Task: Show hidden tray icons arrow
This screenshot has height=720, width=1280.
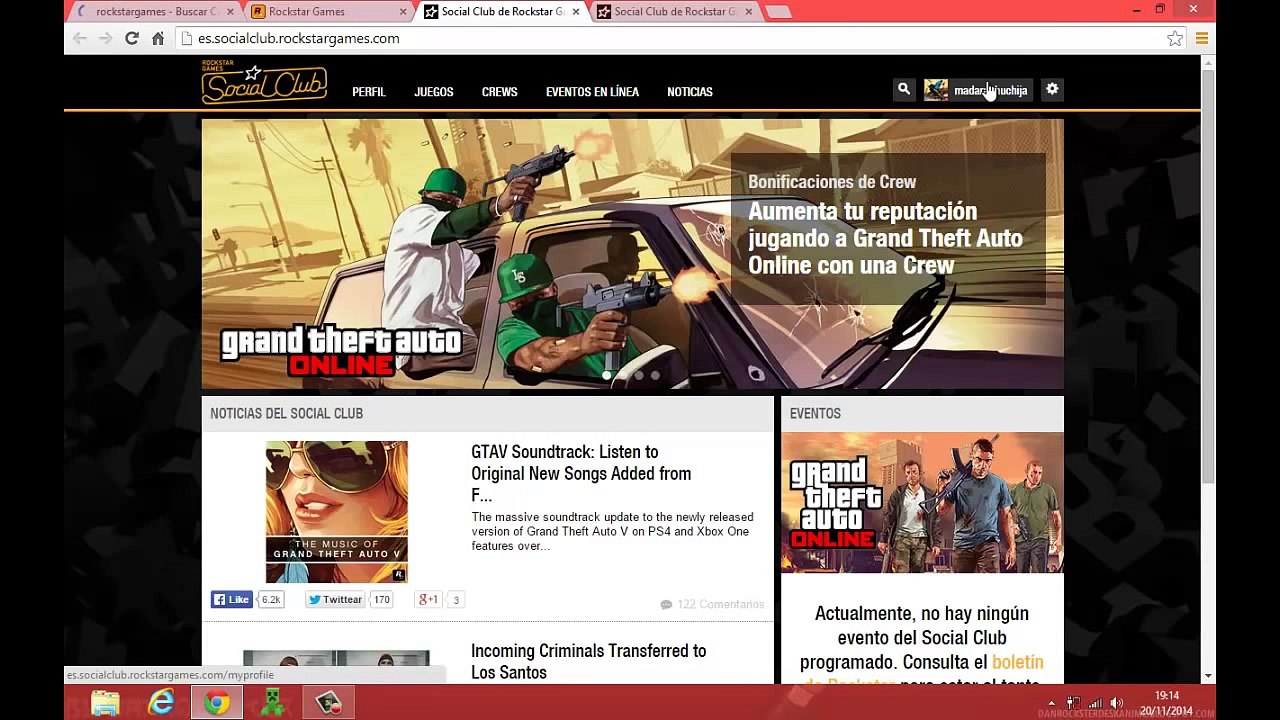Action: 1051,703
